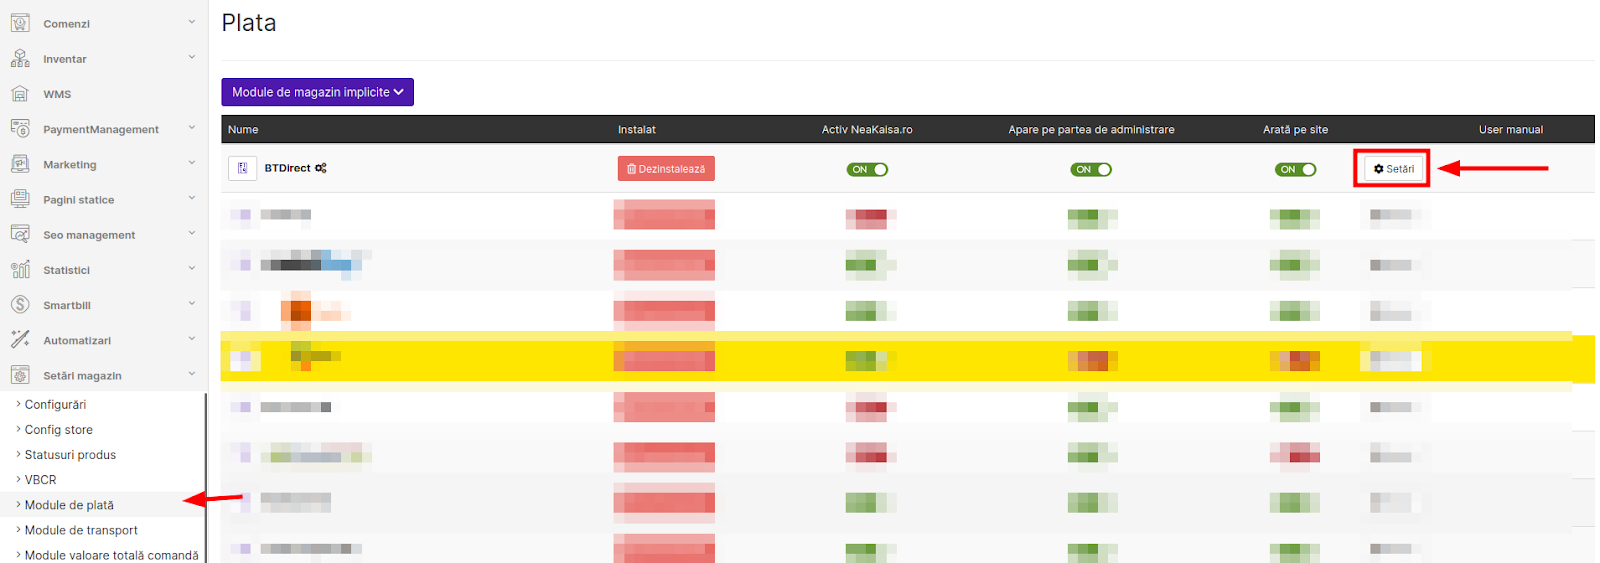Viewport: 1600px width, 563px height.
Task: Click the Activ NeaKaisa.ro column header
Action: coord(867,129)
